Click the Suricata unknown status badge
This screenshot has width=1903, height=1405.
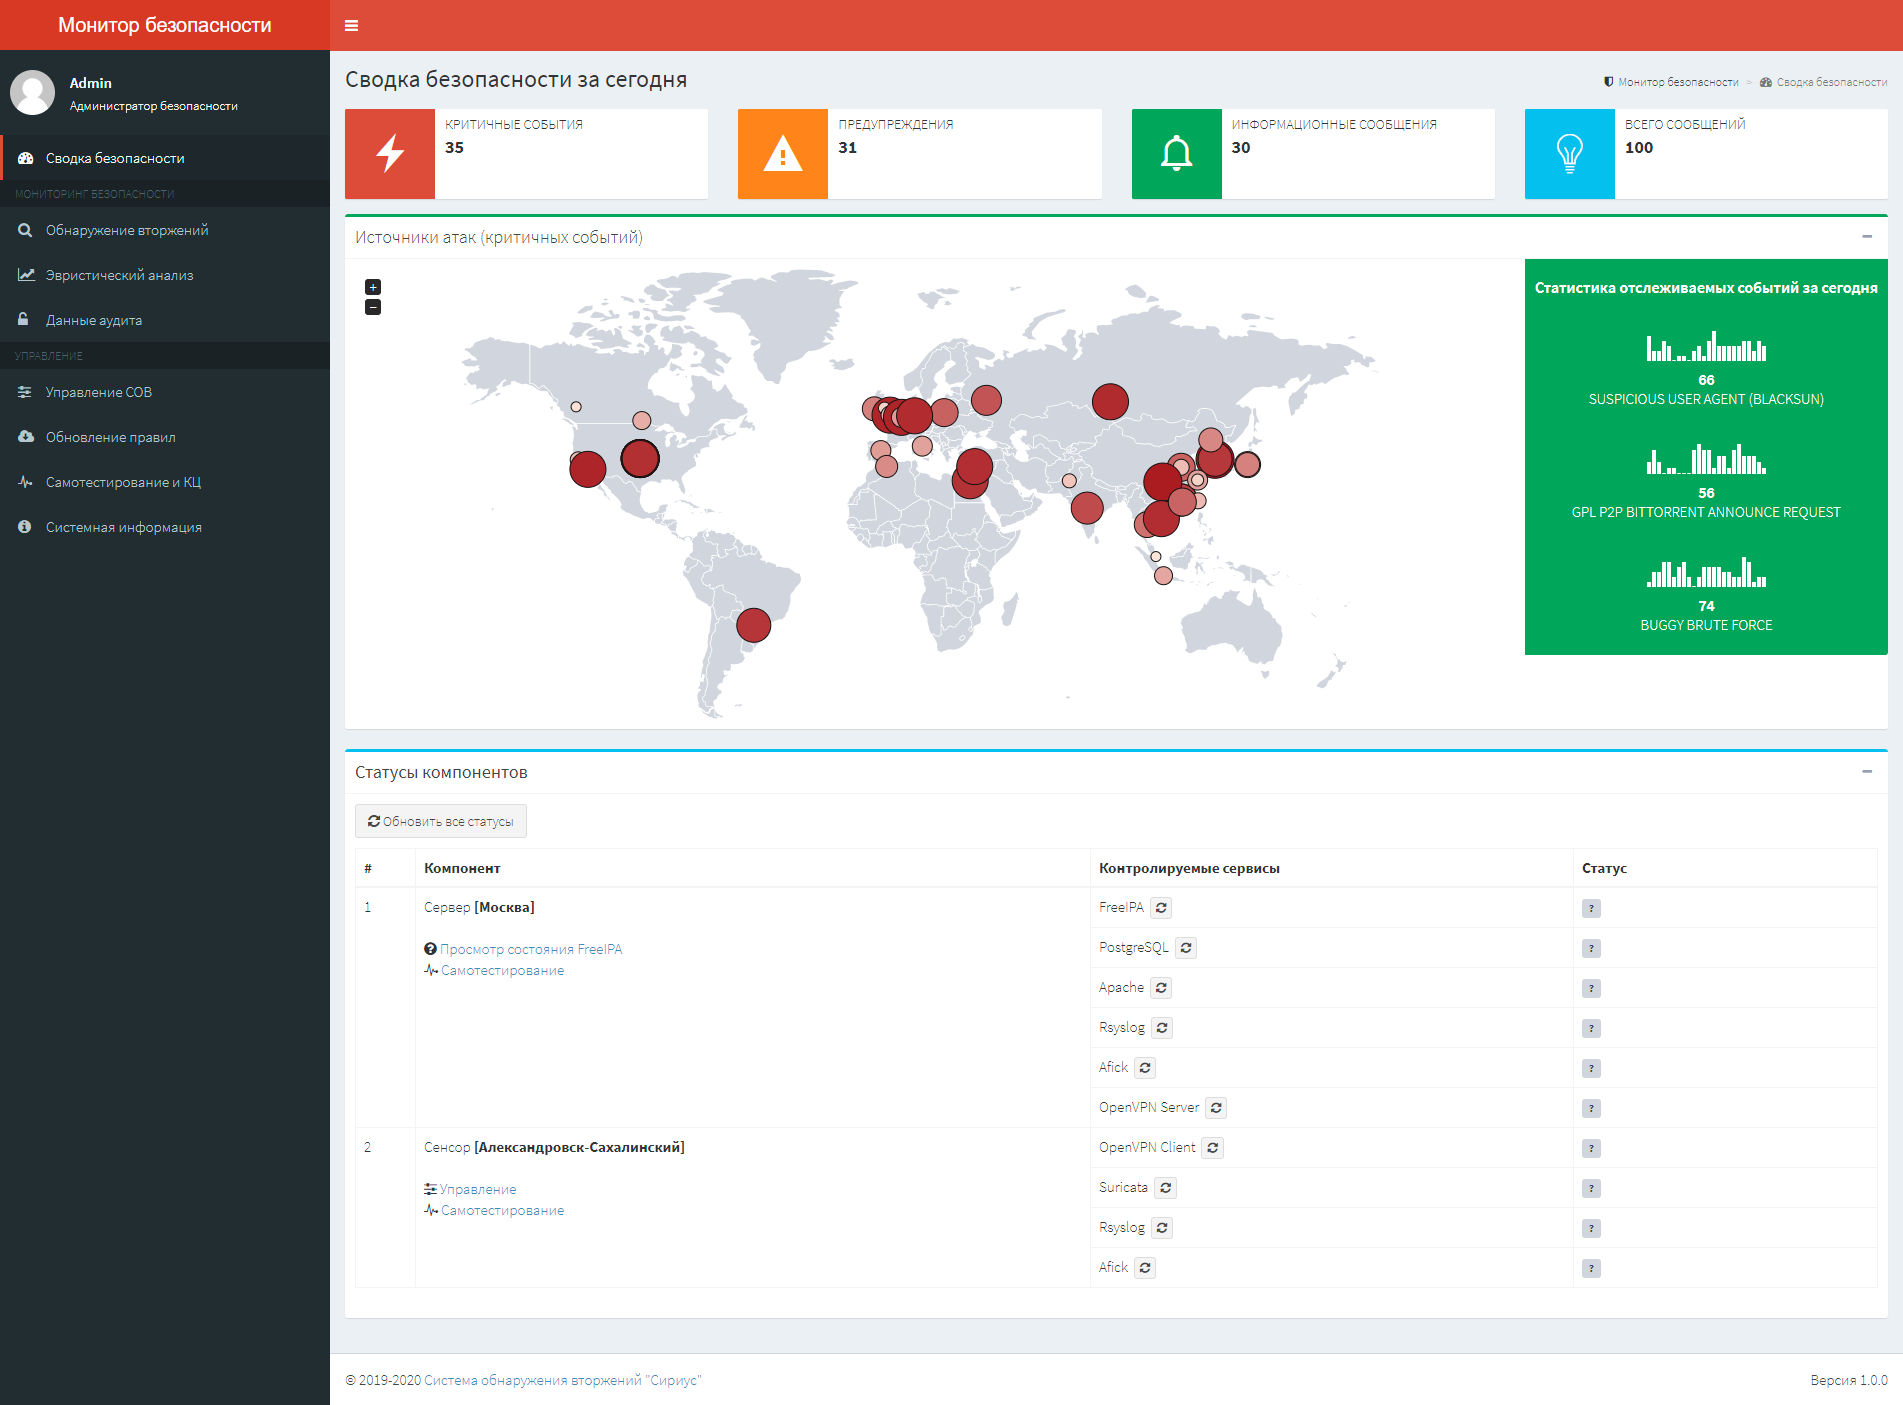point(1591,1188)
